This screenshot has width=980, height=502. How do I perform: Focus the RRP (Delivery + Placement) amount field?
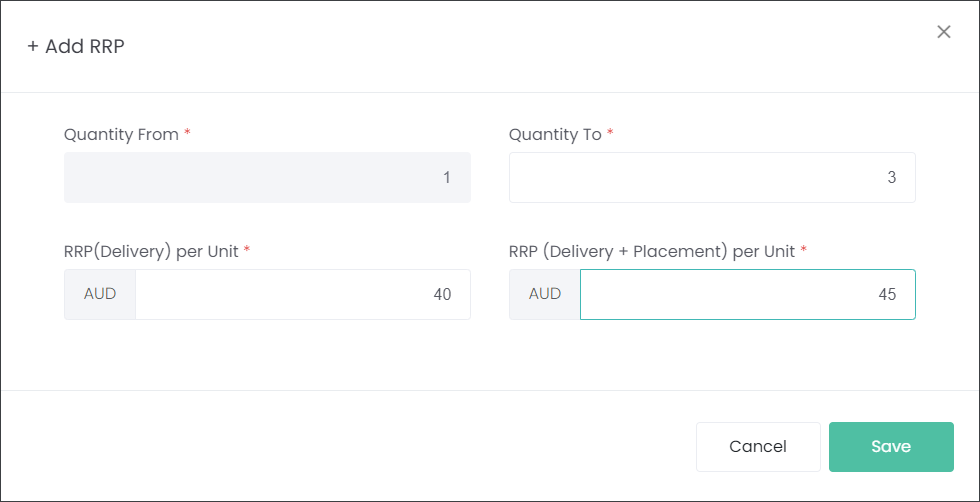click(x=748, y=294)
